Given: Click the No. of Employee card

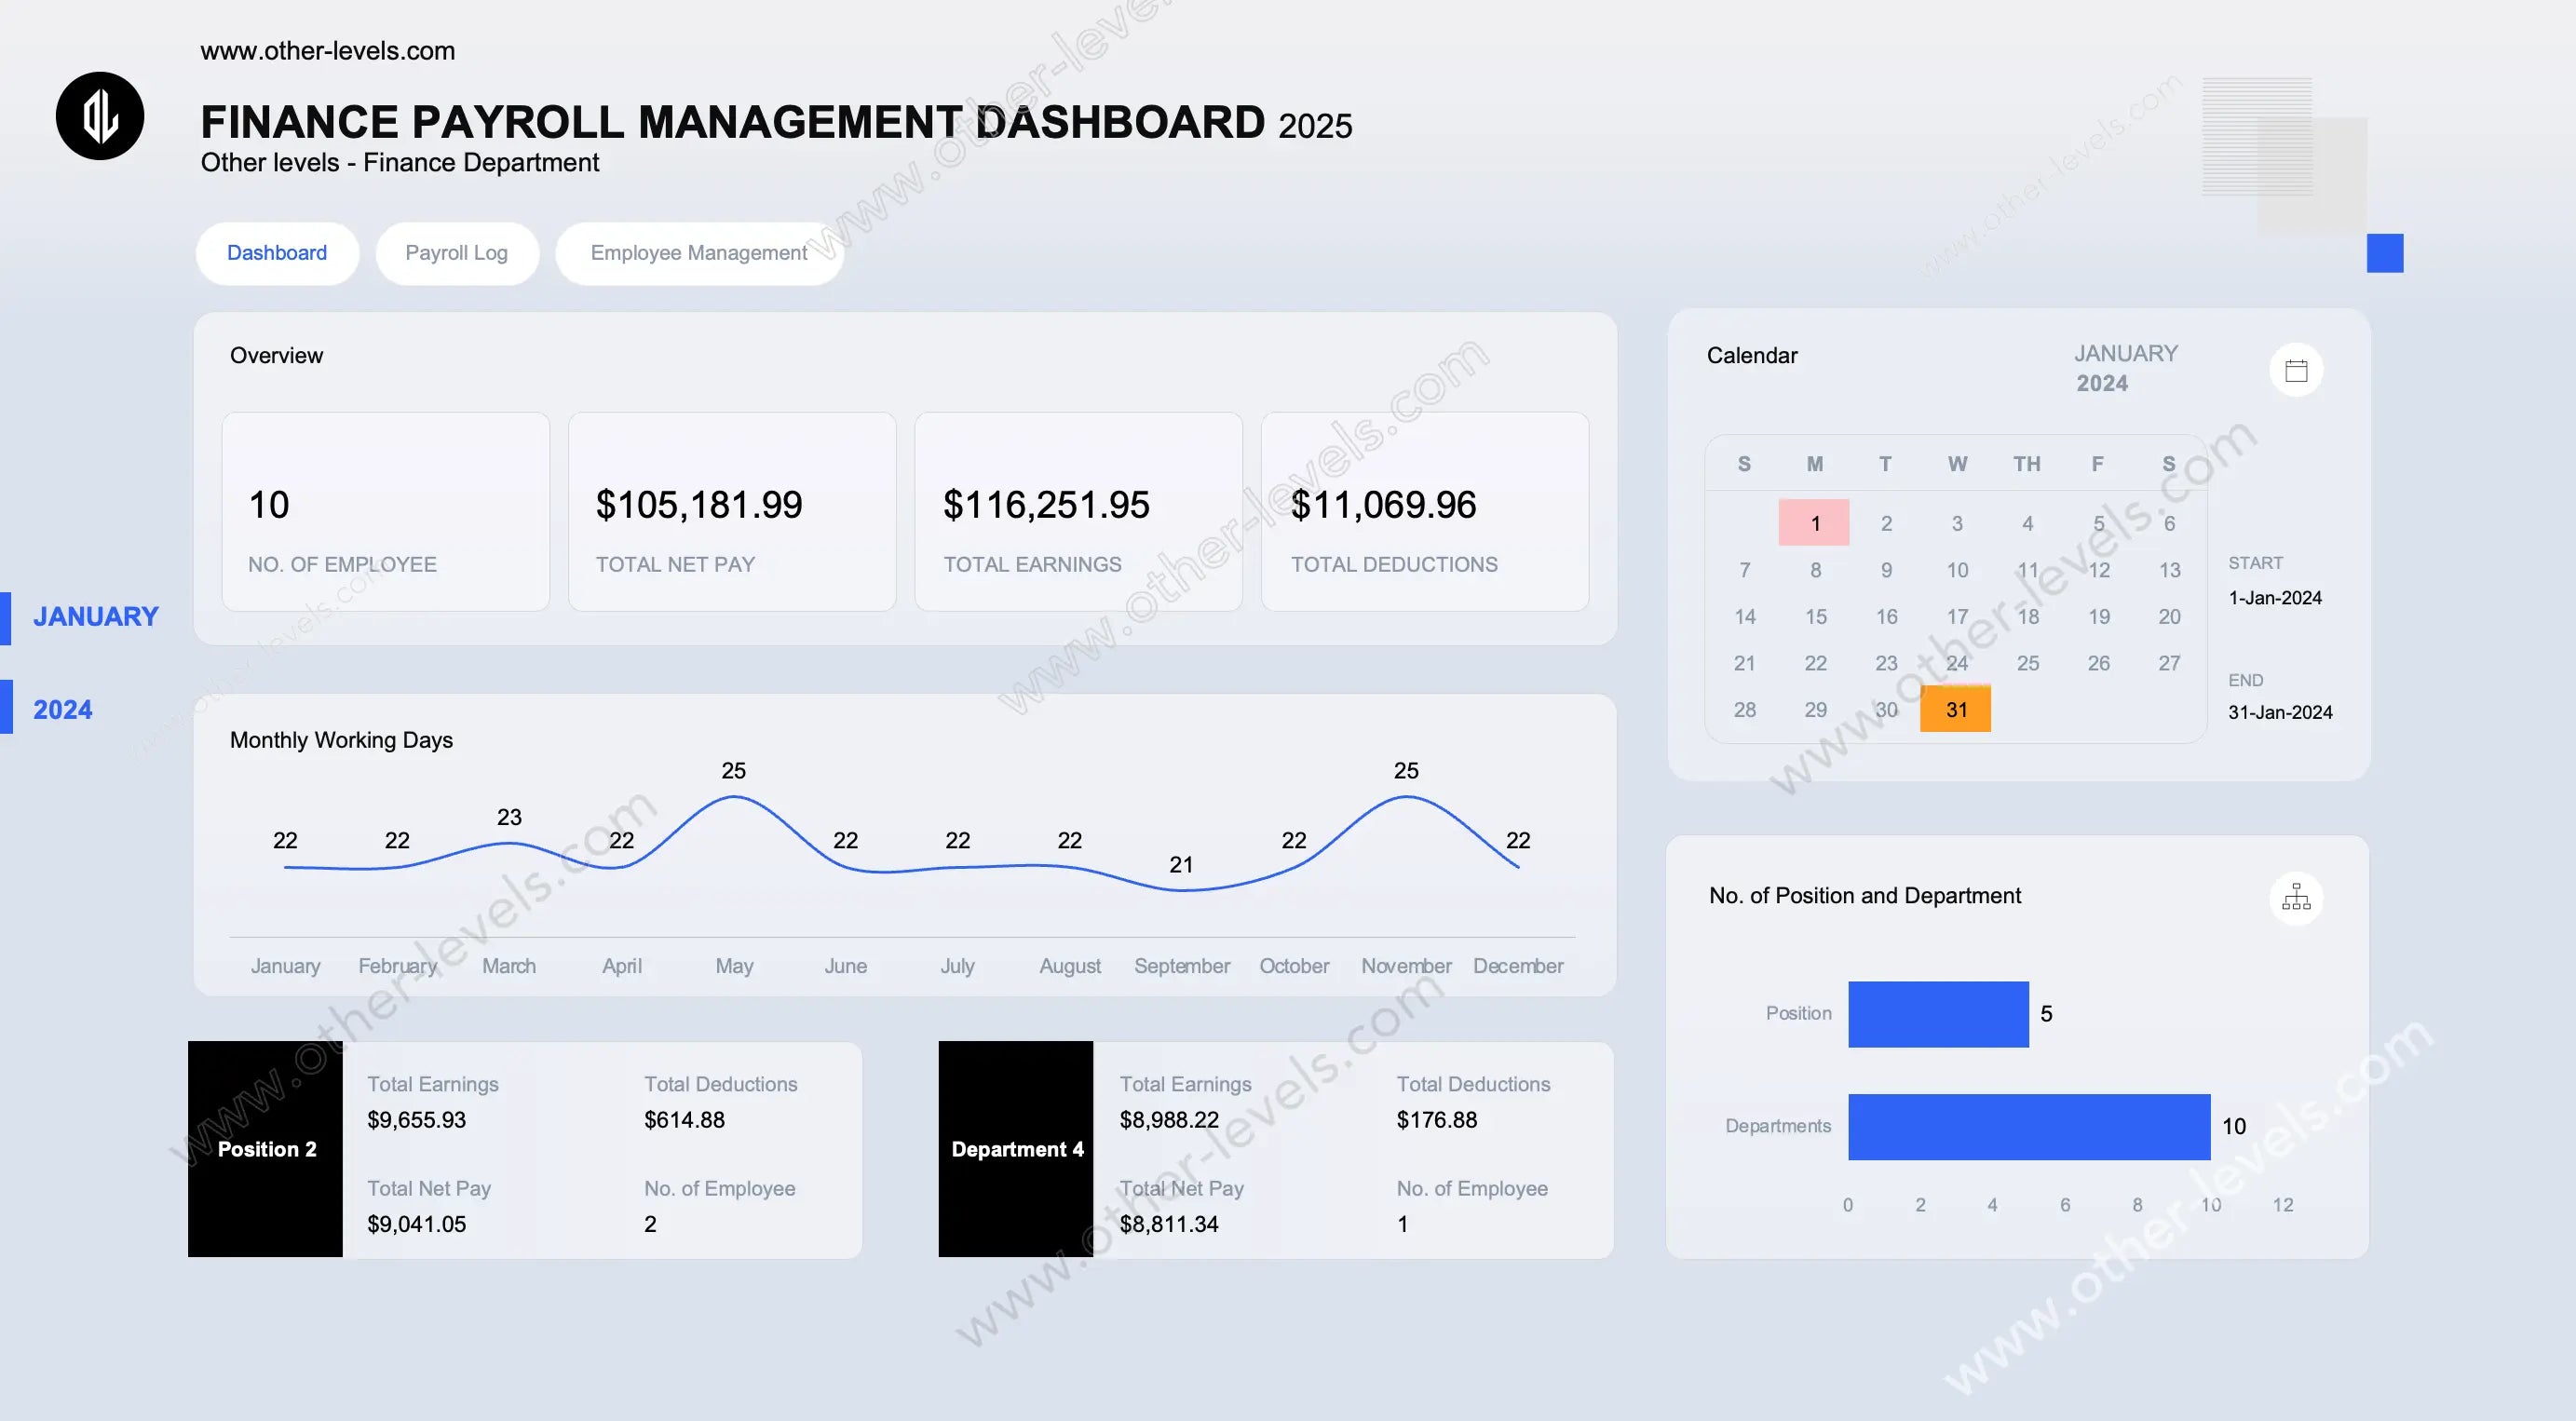Looking at the screenshot, I should 385,512.
